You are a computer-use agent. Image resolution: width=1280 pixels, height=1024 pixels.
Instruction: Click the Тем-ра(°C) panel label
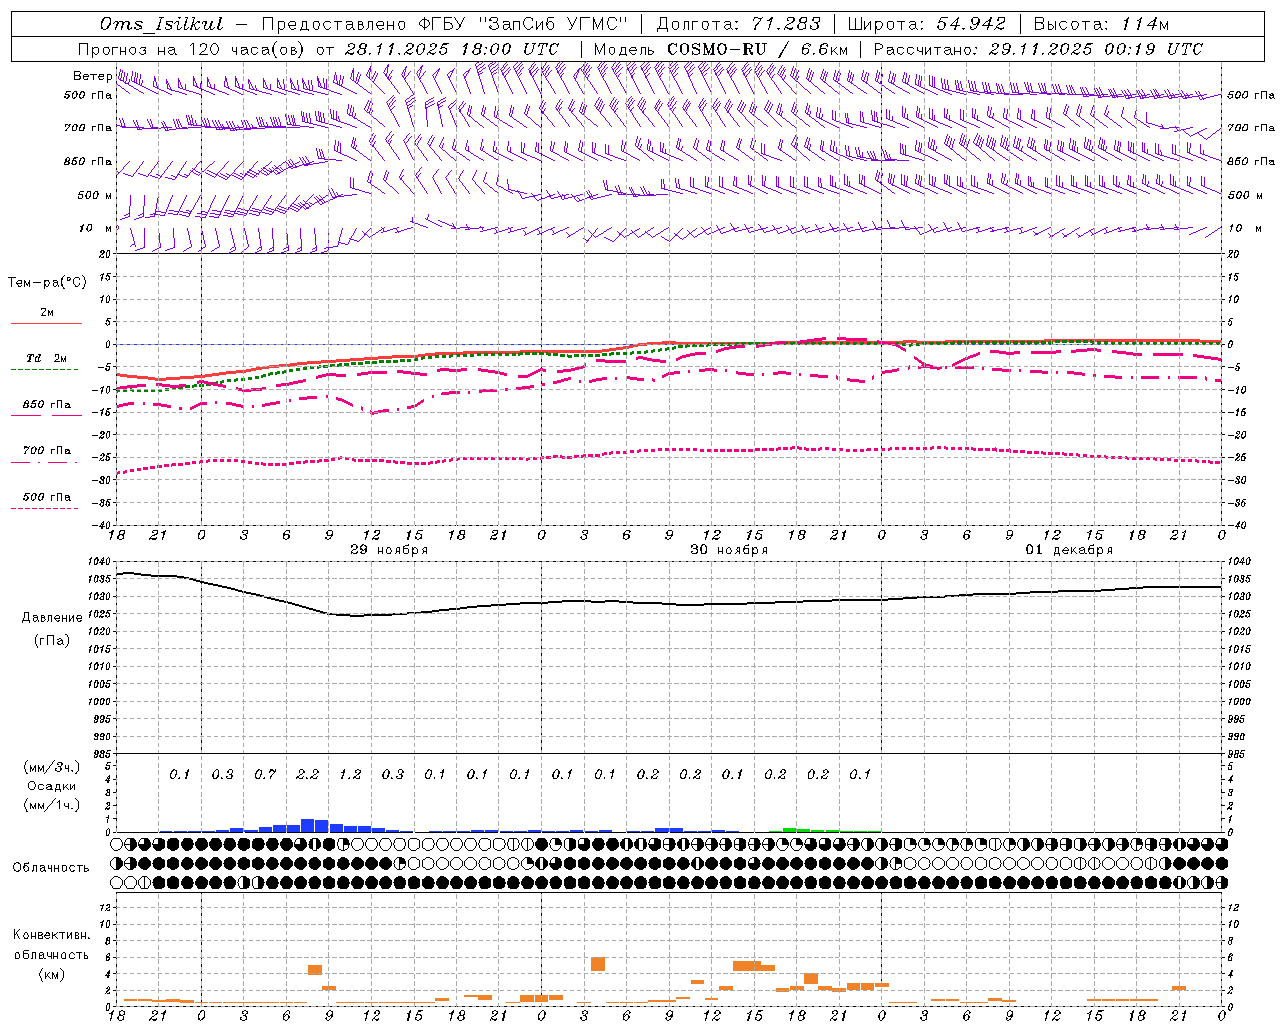point(47,283)
